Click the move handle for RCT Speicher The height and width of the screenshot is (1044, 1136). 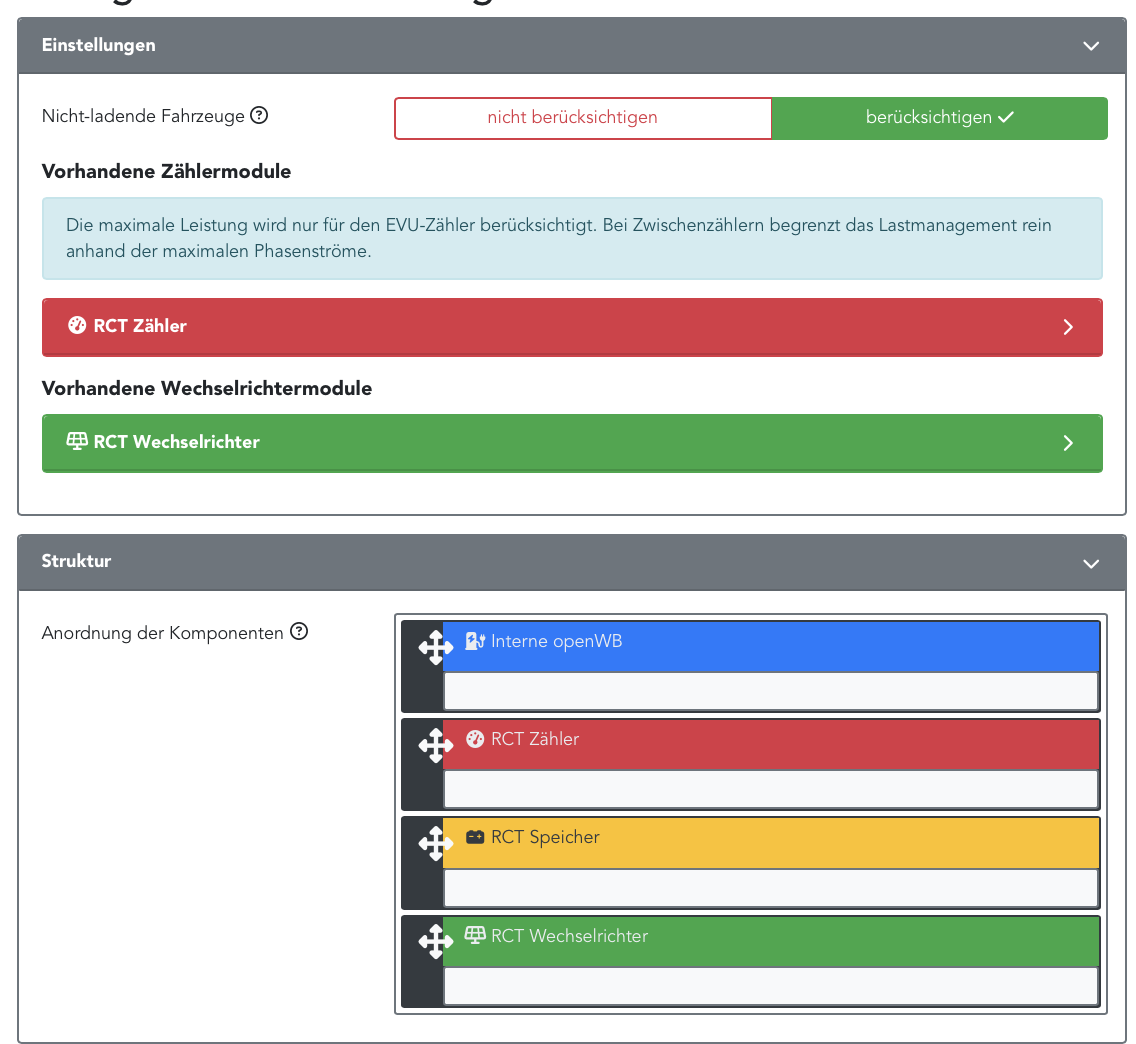[x=435, y=843]
